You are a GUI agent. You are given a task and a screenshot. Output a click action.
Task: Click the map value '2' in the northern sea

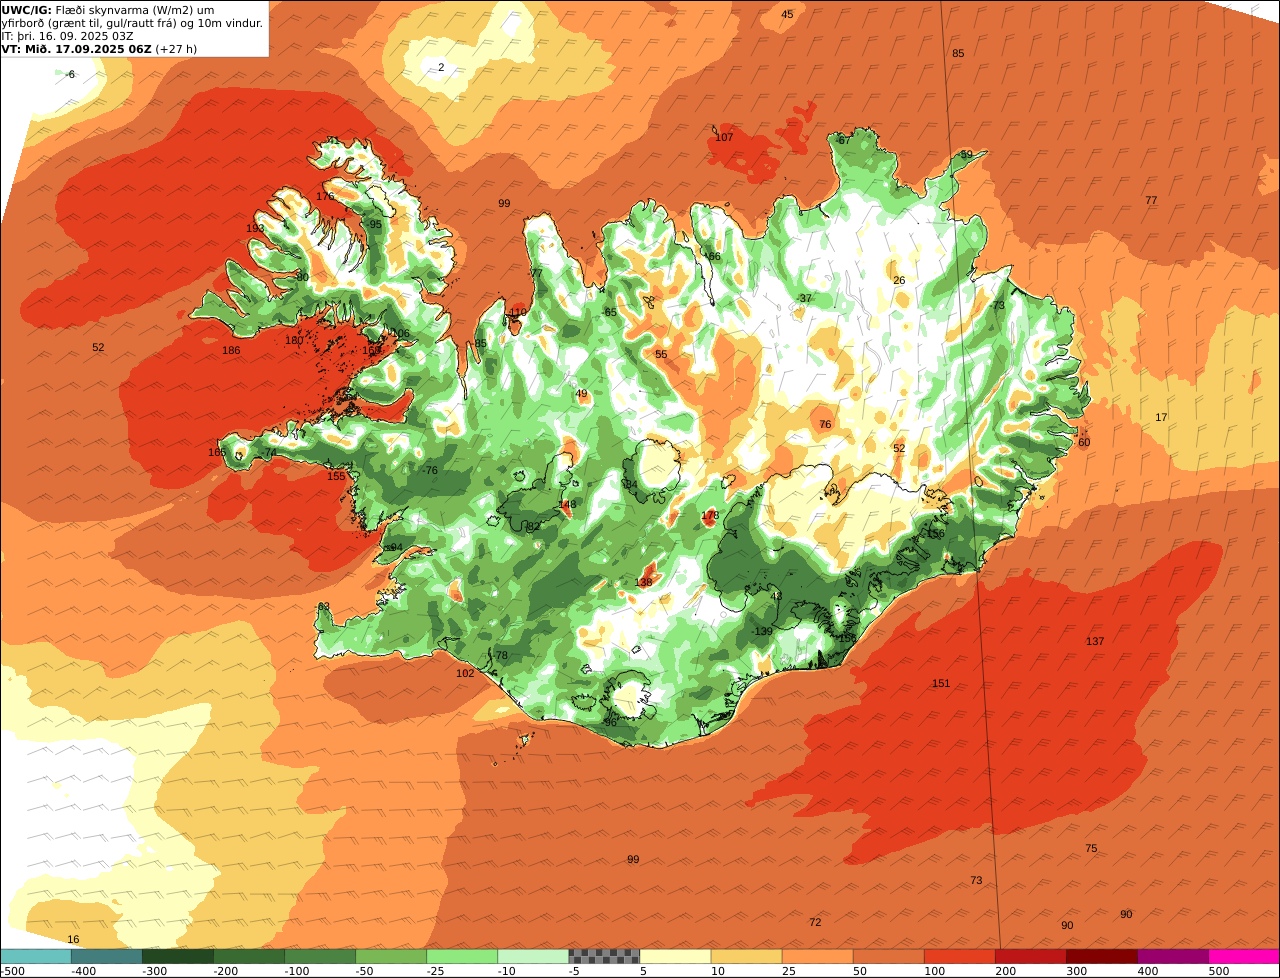(x=441, y=67)
